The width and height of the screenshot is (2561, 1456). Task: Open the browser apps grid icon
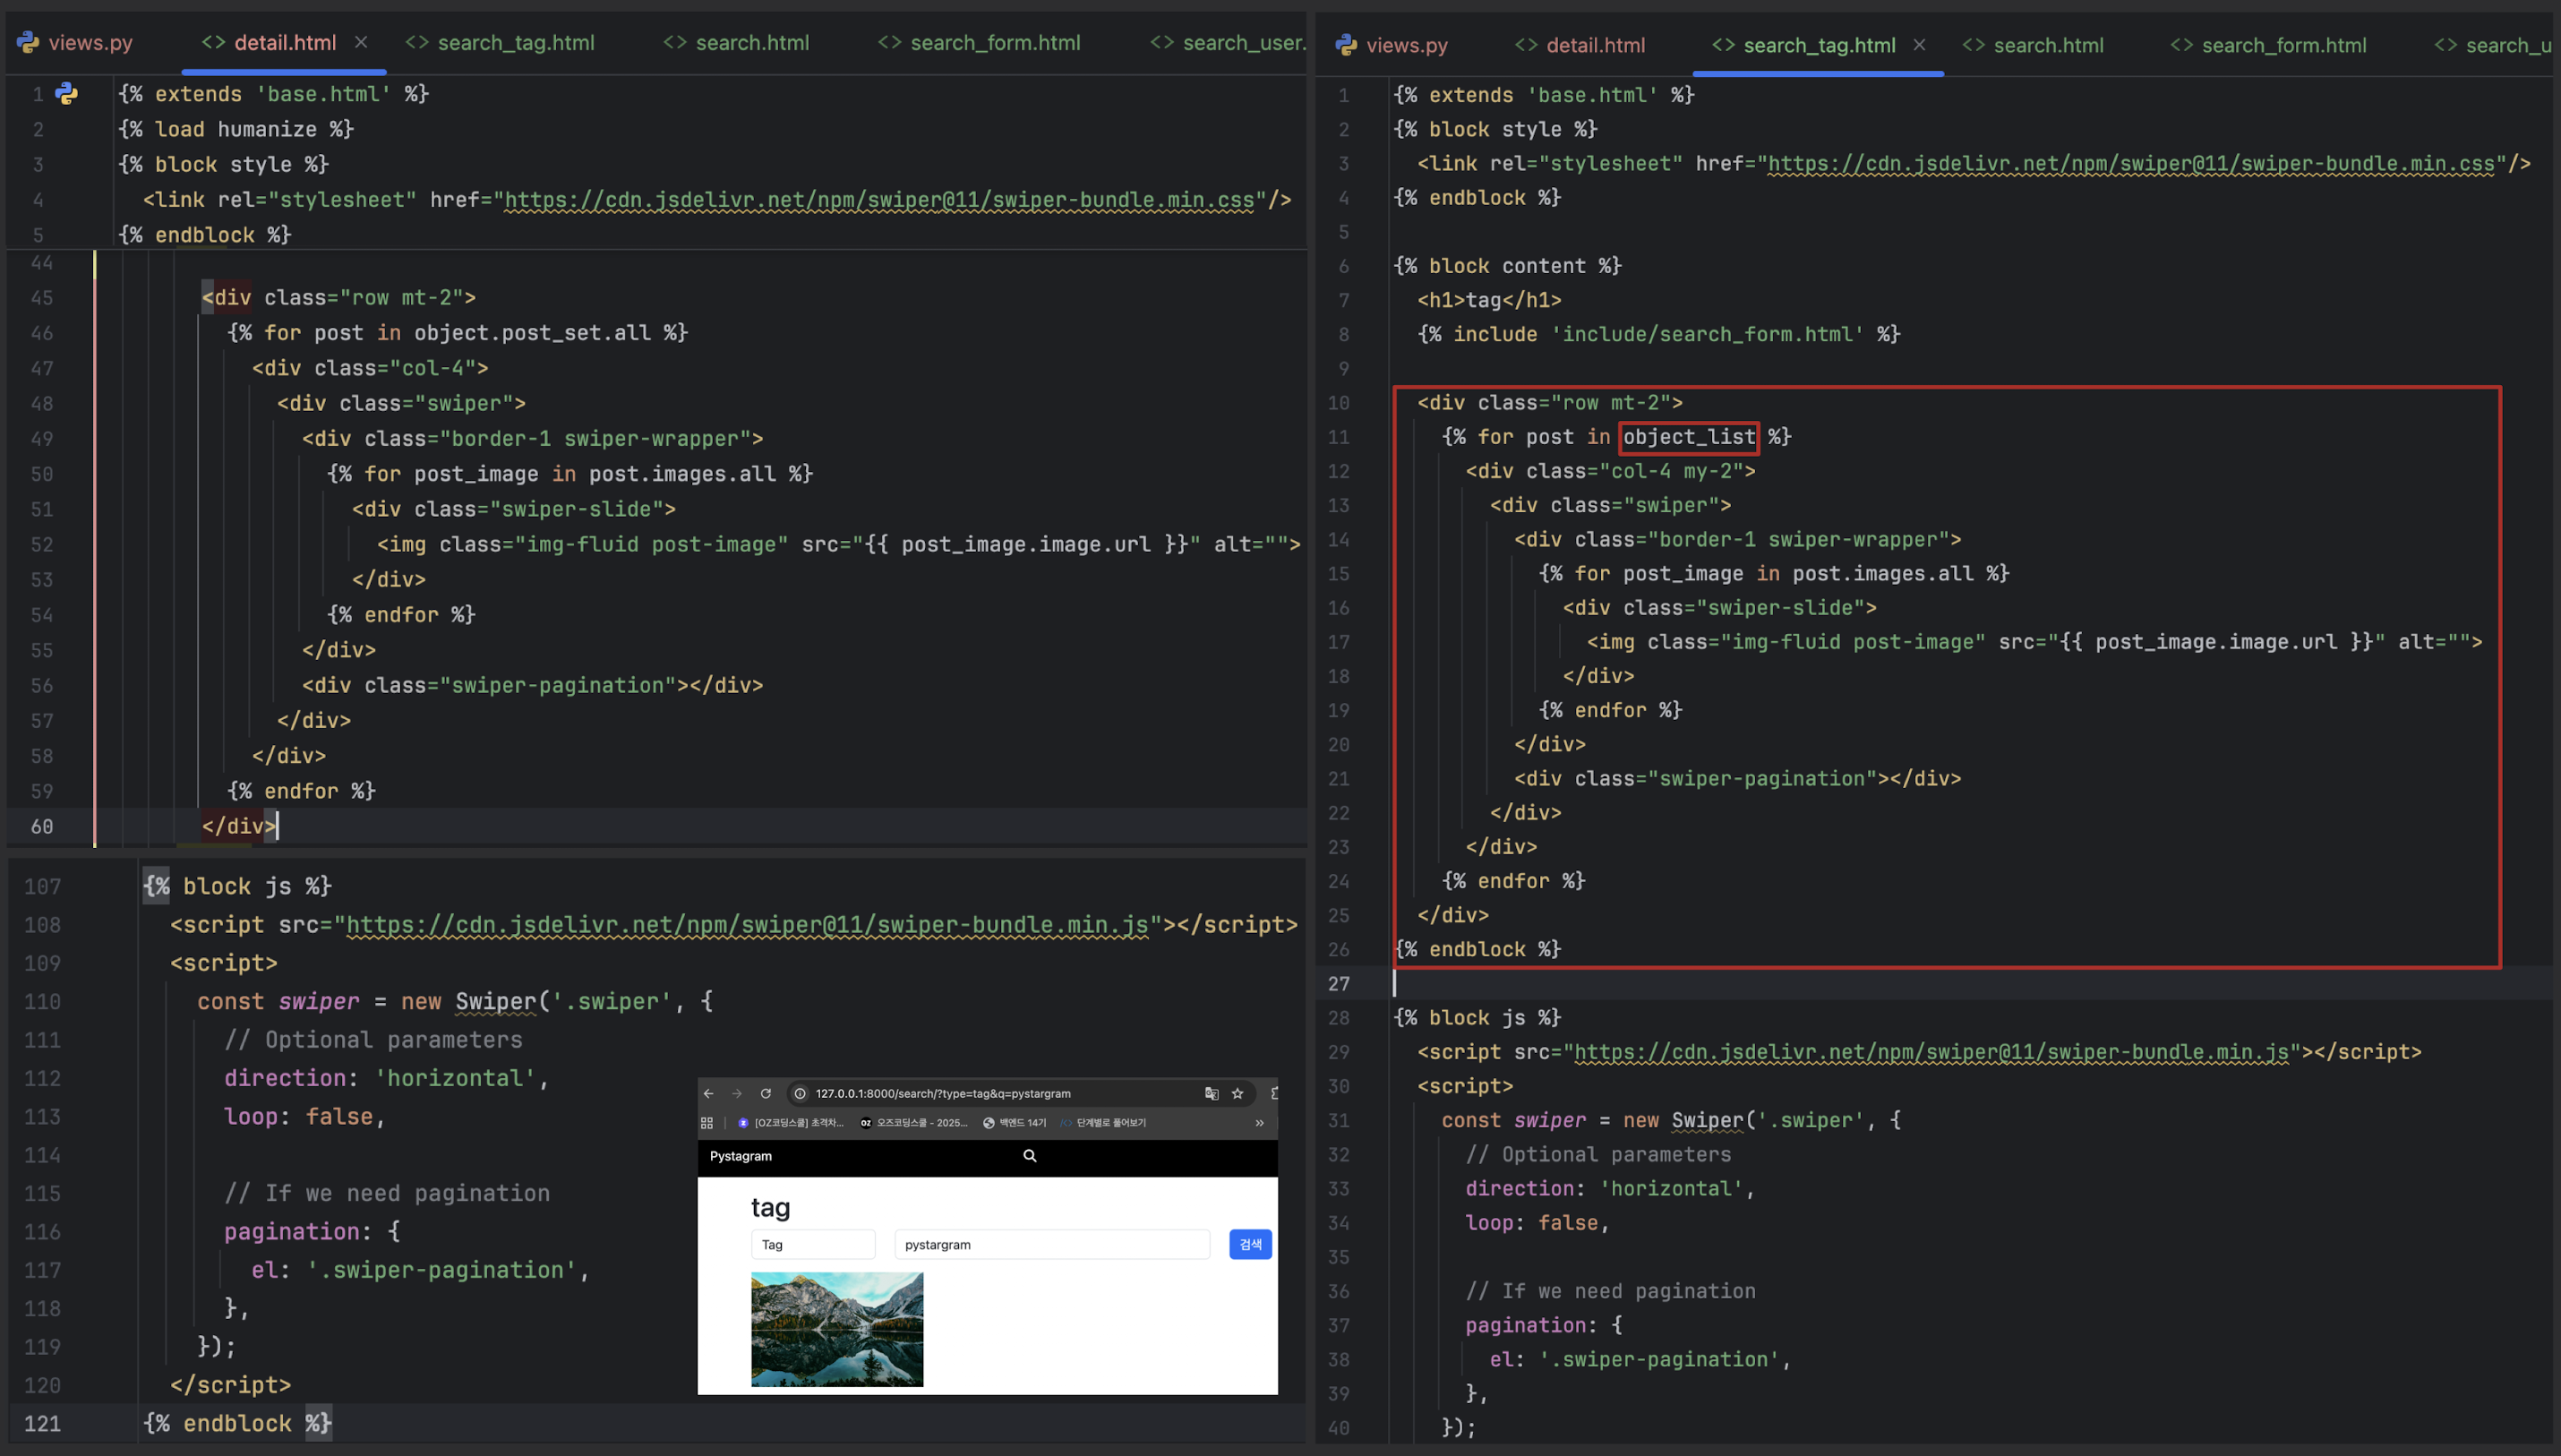[707, 1122]
